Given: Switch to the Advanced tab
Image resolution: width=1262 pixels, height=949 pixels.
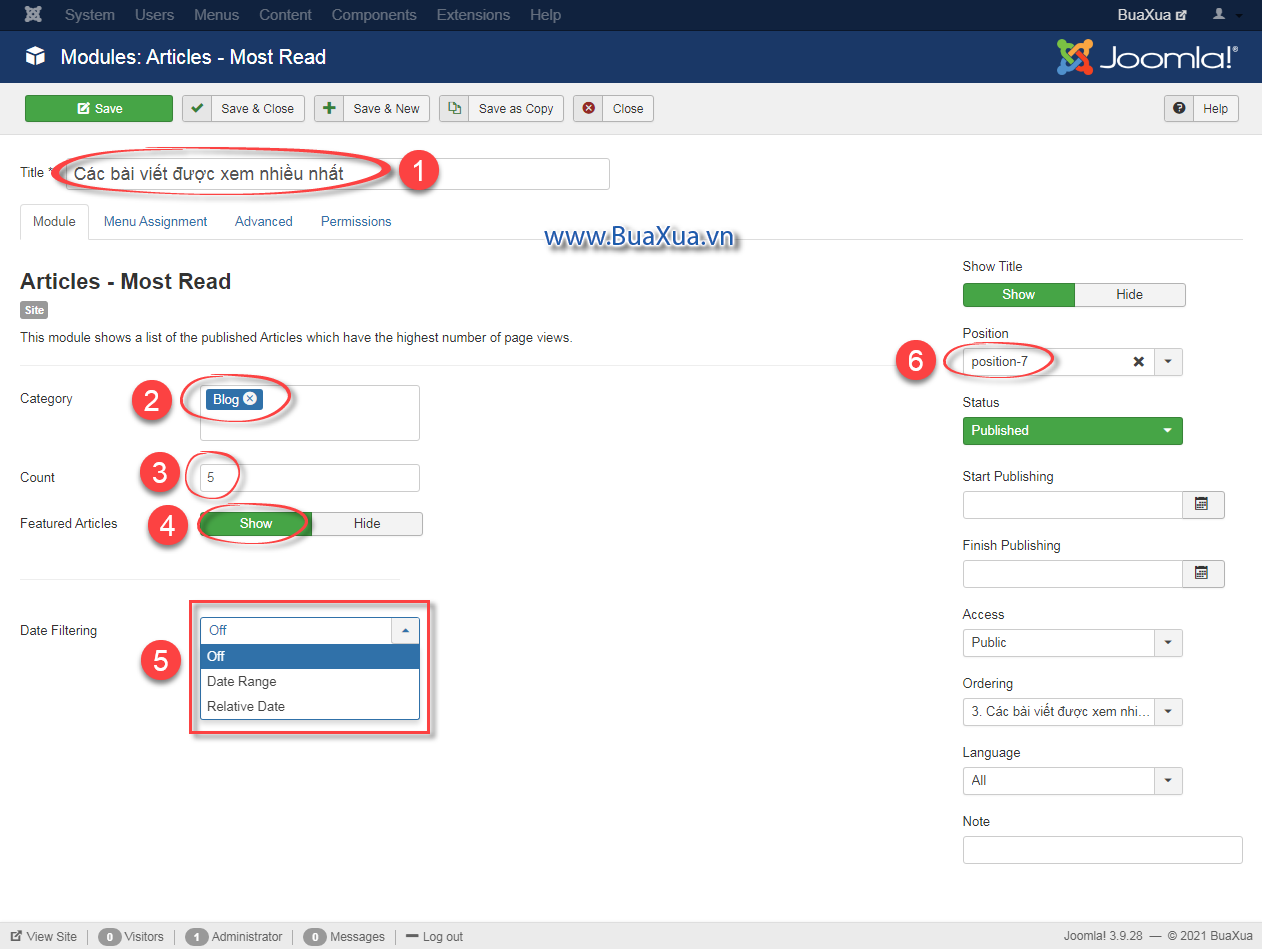Looking at the screenshot, I should pos(264,221).
